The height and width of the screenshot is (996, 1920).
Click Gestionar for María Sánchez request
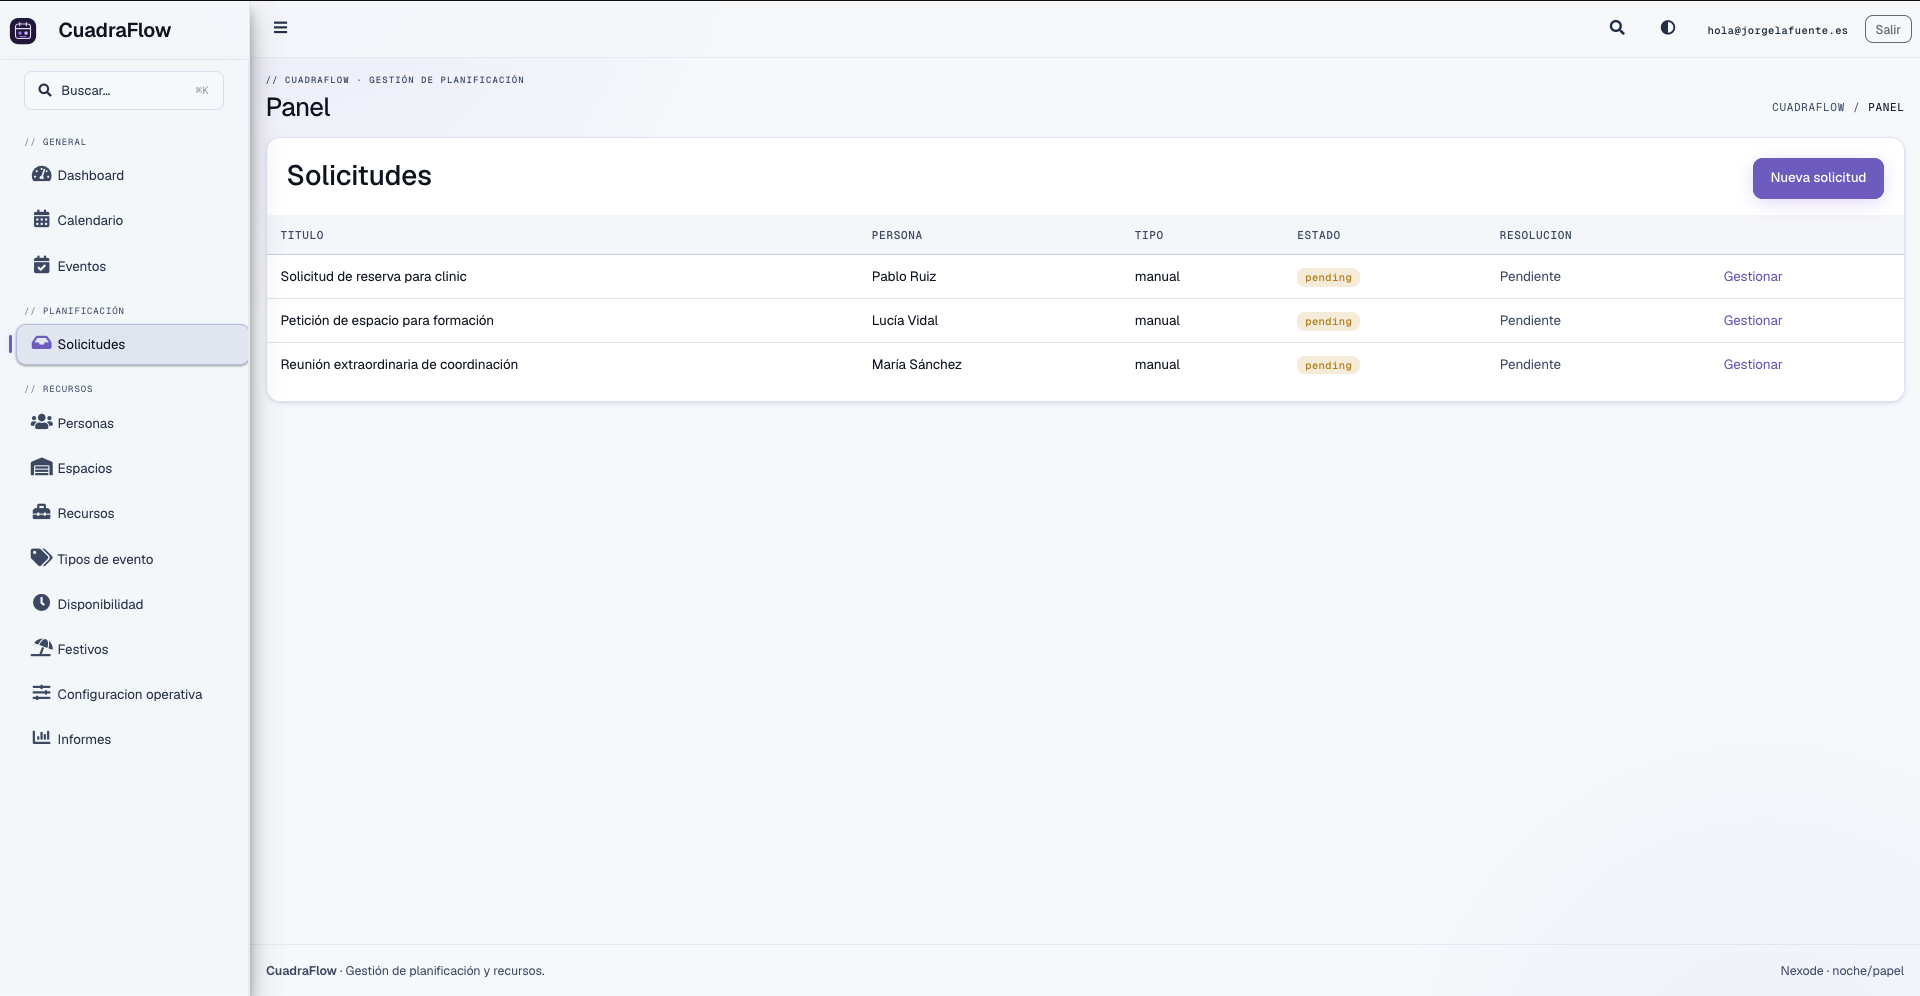[x=1752, y=365]
